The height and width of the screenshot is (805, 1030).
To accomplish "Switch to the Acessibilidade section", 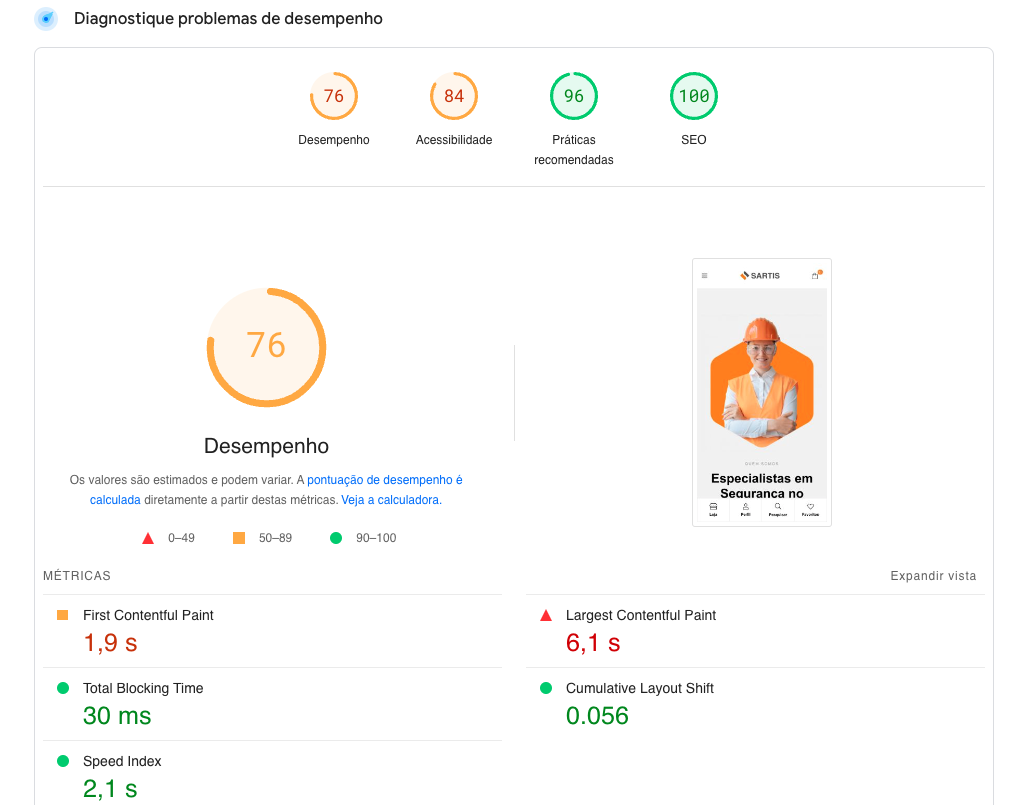I will pos(453,96).
